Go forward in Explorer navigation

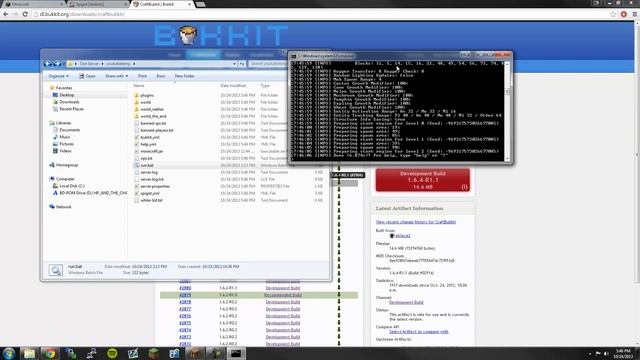[57, 64]
